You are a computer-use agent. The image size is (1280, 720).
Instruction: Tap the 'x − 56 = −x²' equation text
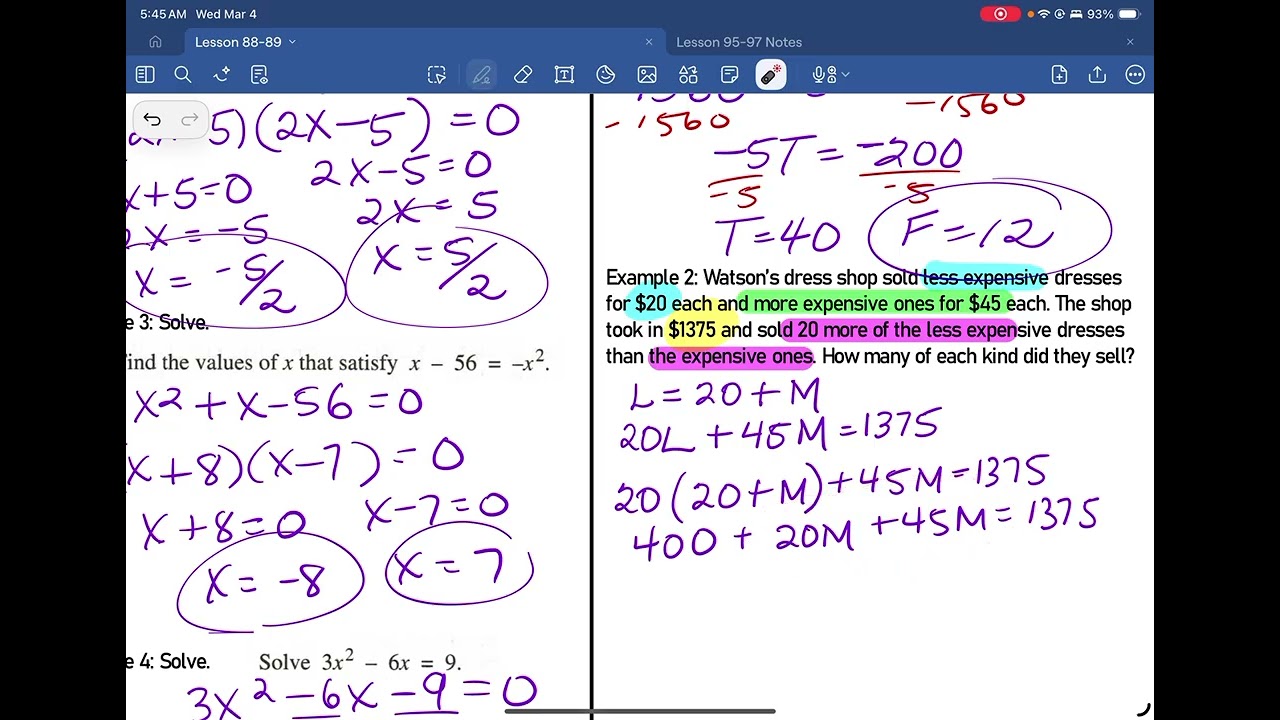[479, 362]
